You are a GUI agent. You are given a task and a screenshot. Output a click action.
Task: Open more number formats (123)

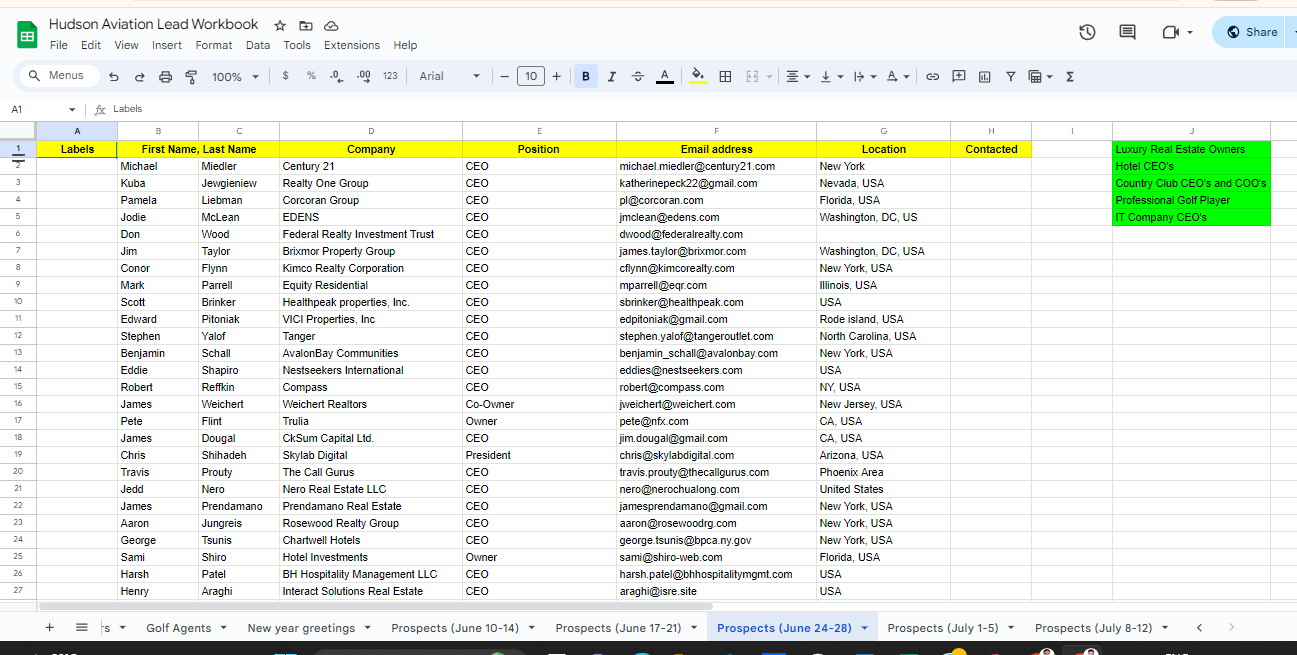click(x=390, y=76)
